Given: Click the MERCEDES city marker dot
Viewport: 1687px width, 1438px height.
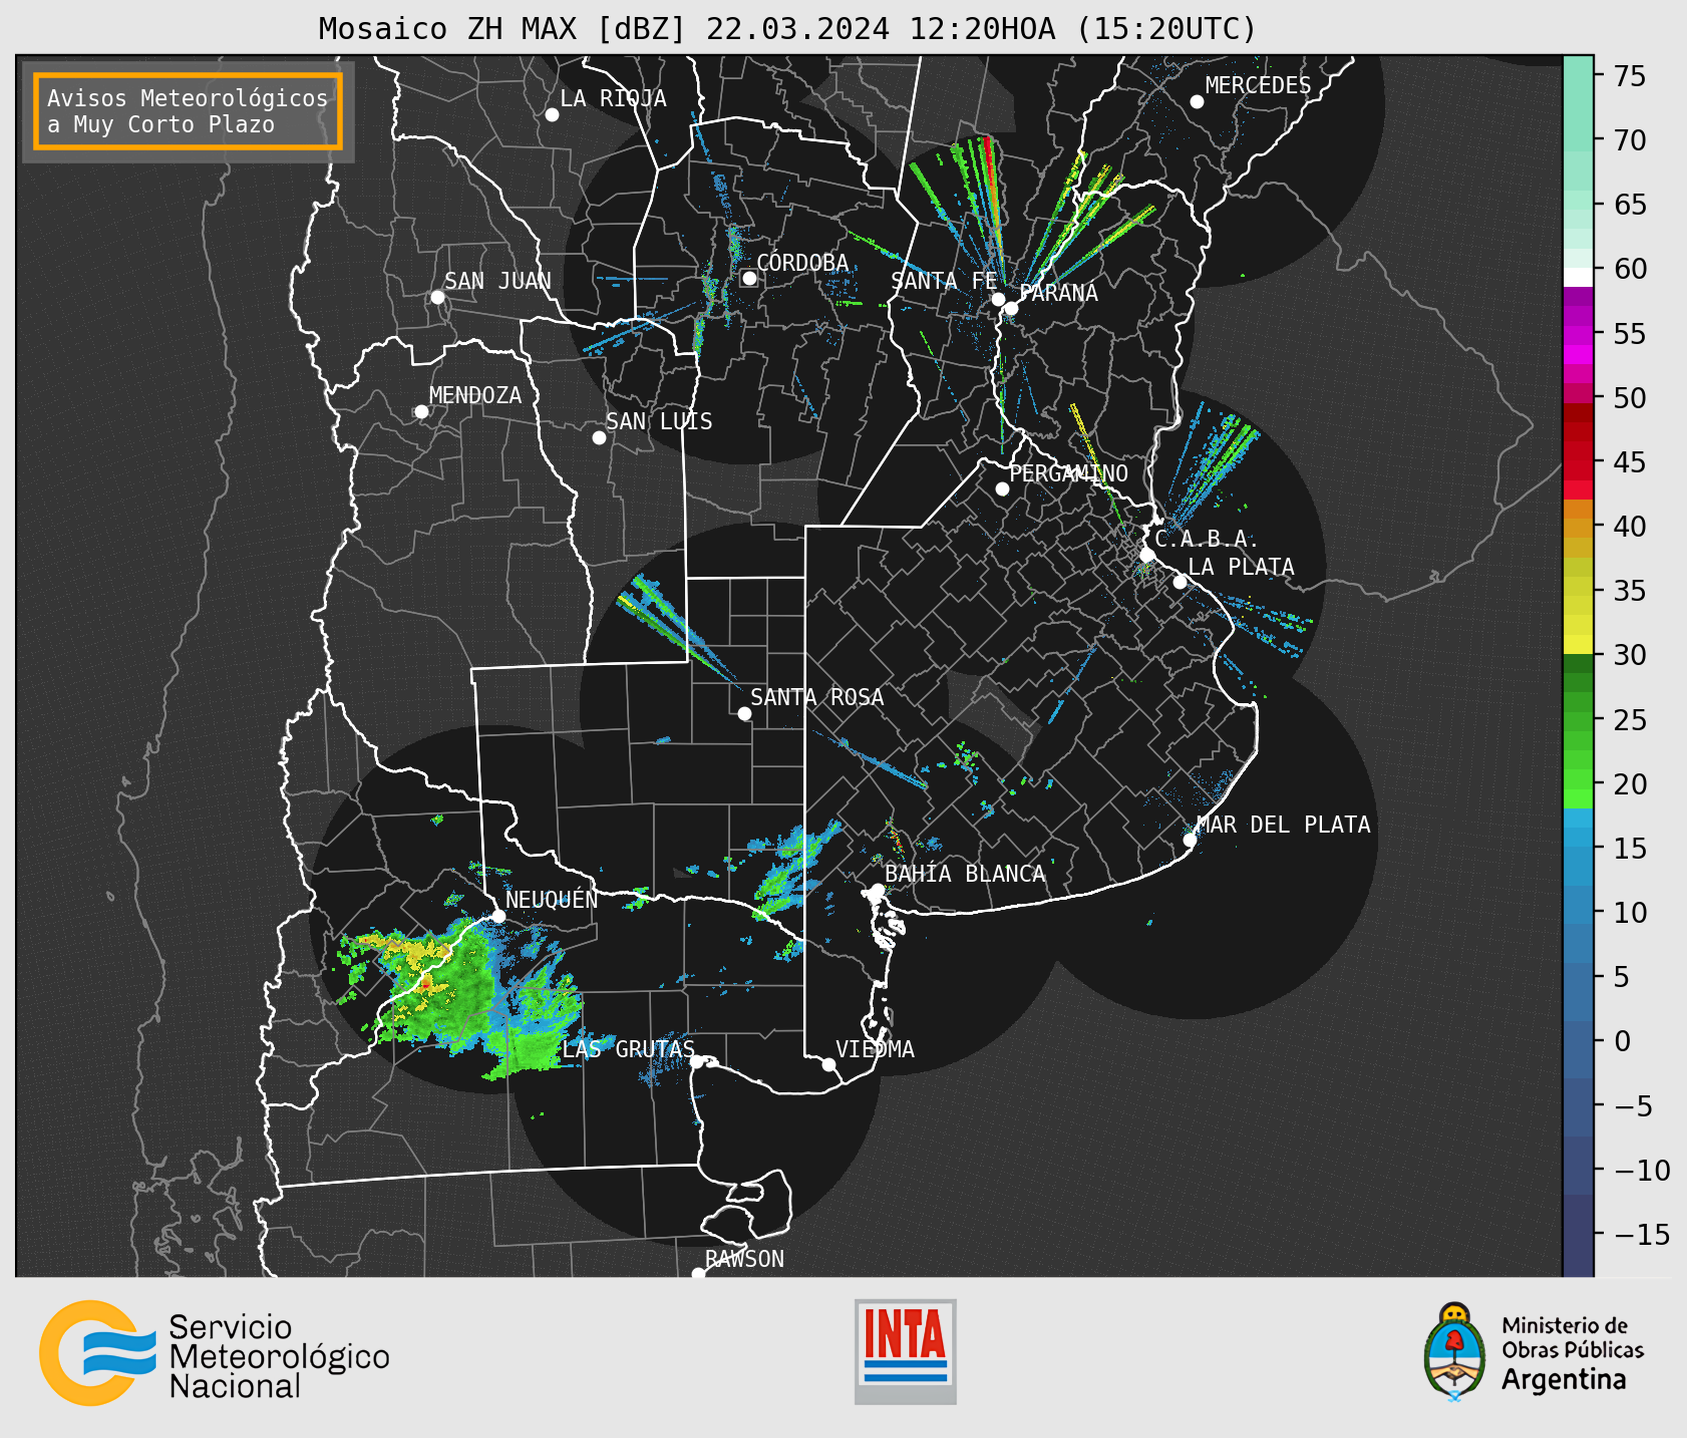Looking at the screenshot, I should click(x=1197, y=102).
